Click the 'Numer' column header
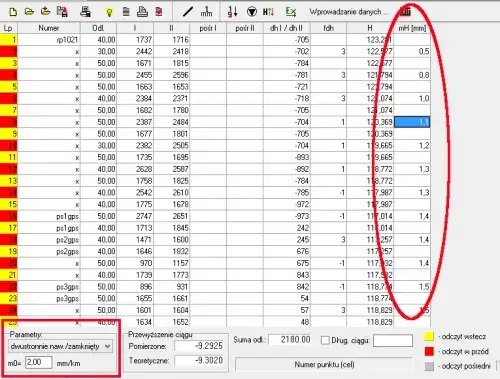 pyautogui.click(x=49, y=28)
